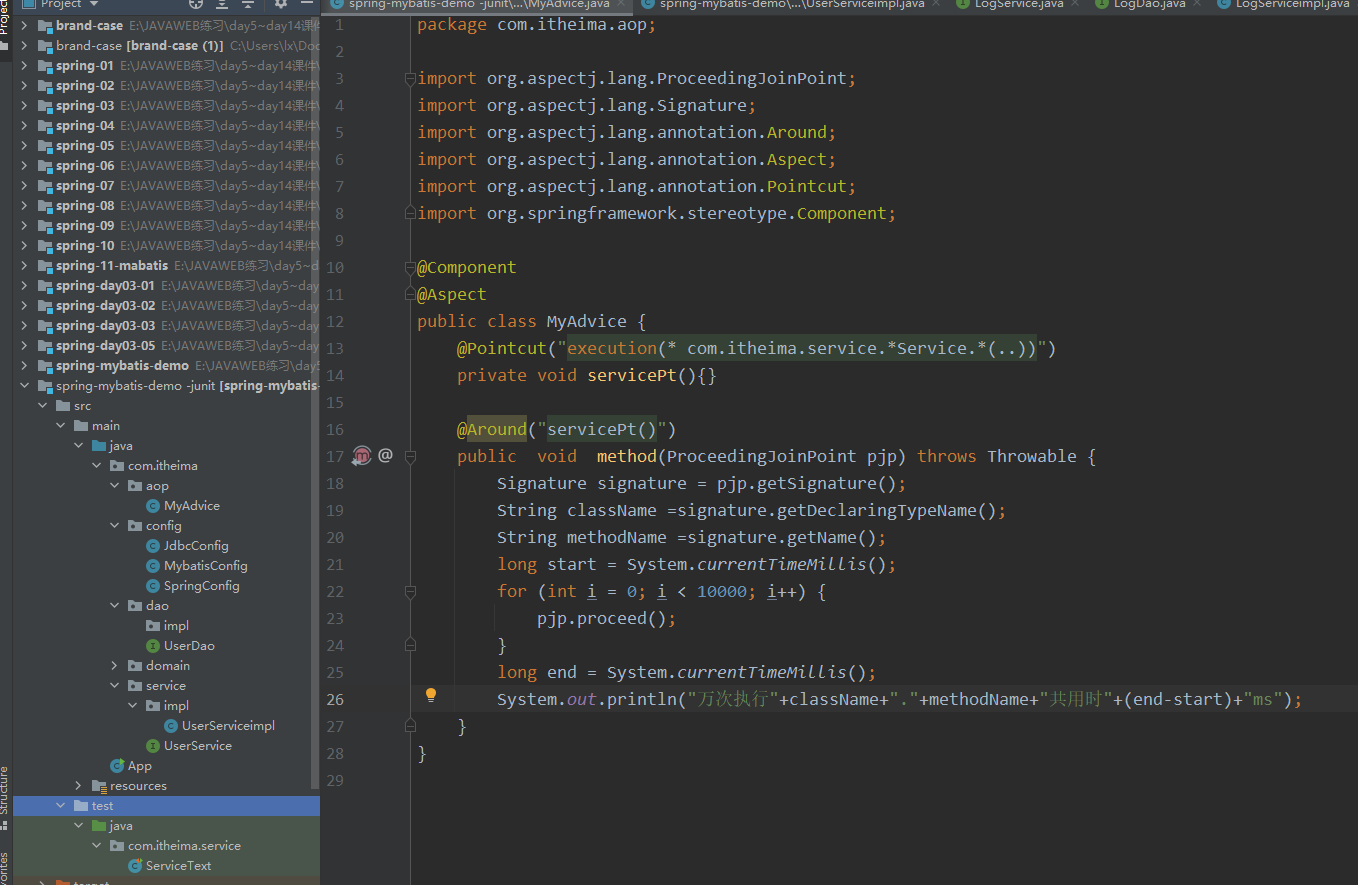Click the UserDao interface icon

click(153, 646)
